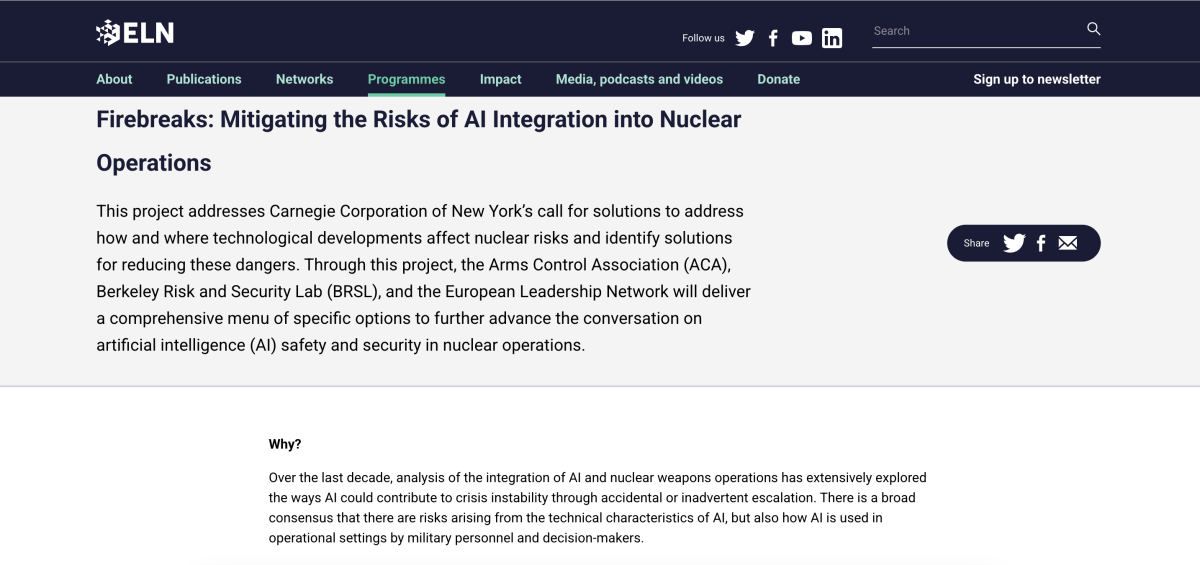Focus the Search input field
This screenshot has height=565, width=1200.
point(975,31)
